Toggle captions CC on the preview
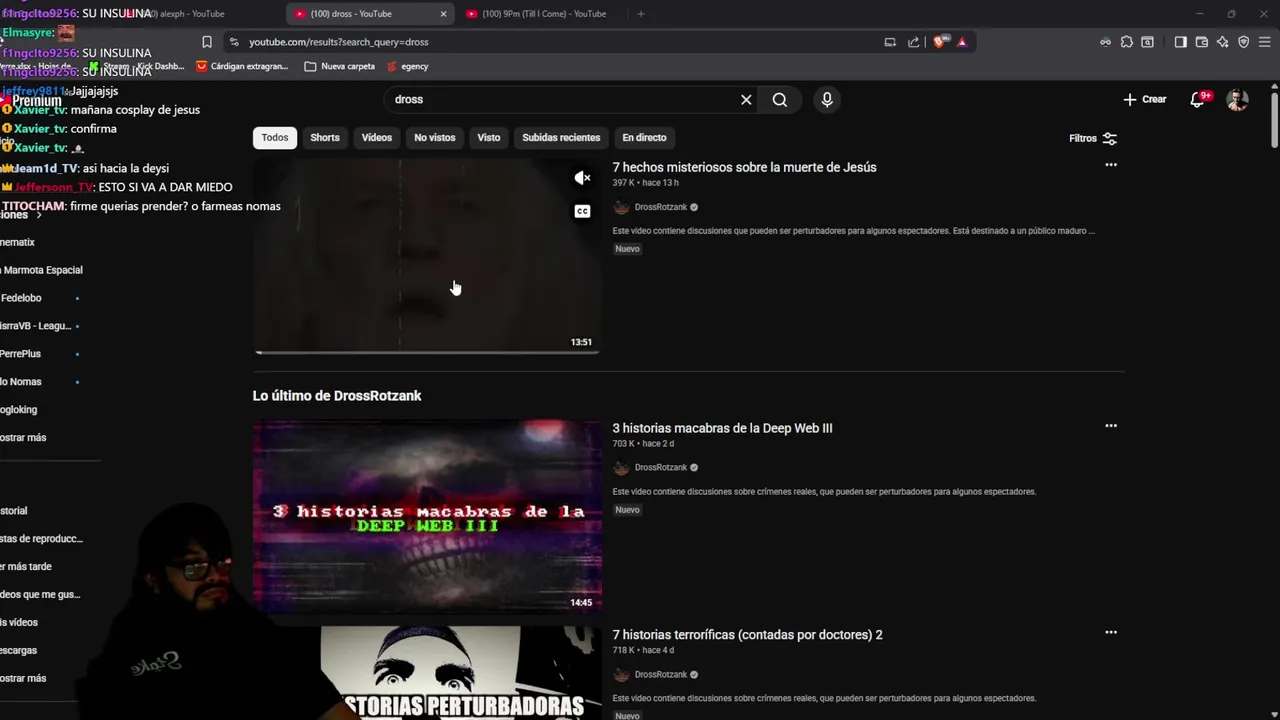The image size is (1280, 720). click(x=582, y=211)
